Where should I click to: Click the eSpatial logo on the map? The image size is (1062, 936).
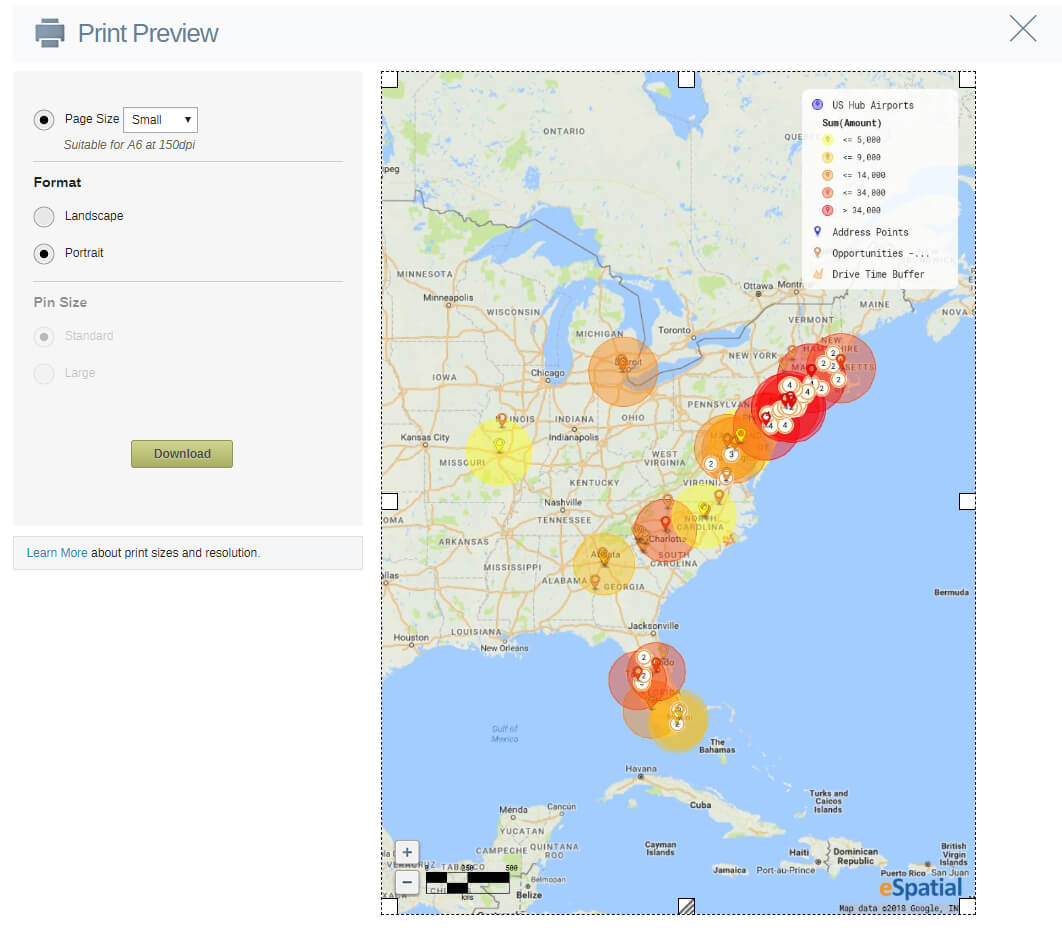[920, 888]
